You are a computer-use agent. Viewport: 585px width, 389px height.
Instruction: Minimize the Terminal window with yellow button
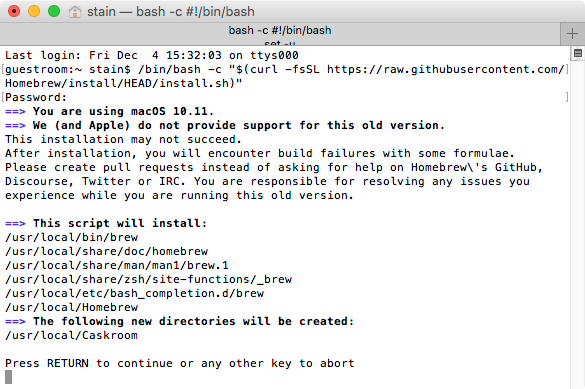[x=34, y=11]
